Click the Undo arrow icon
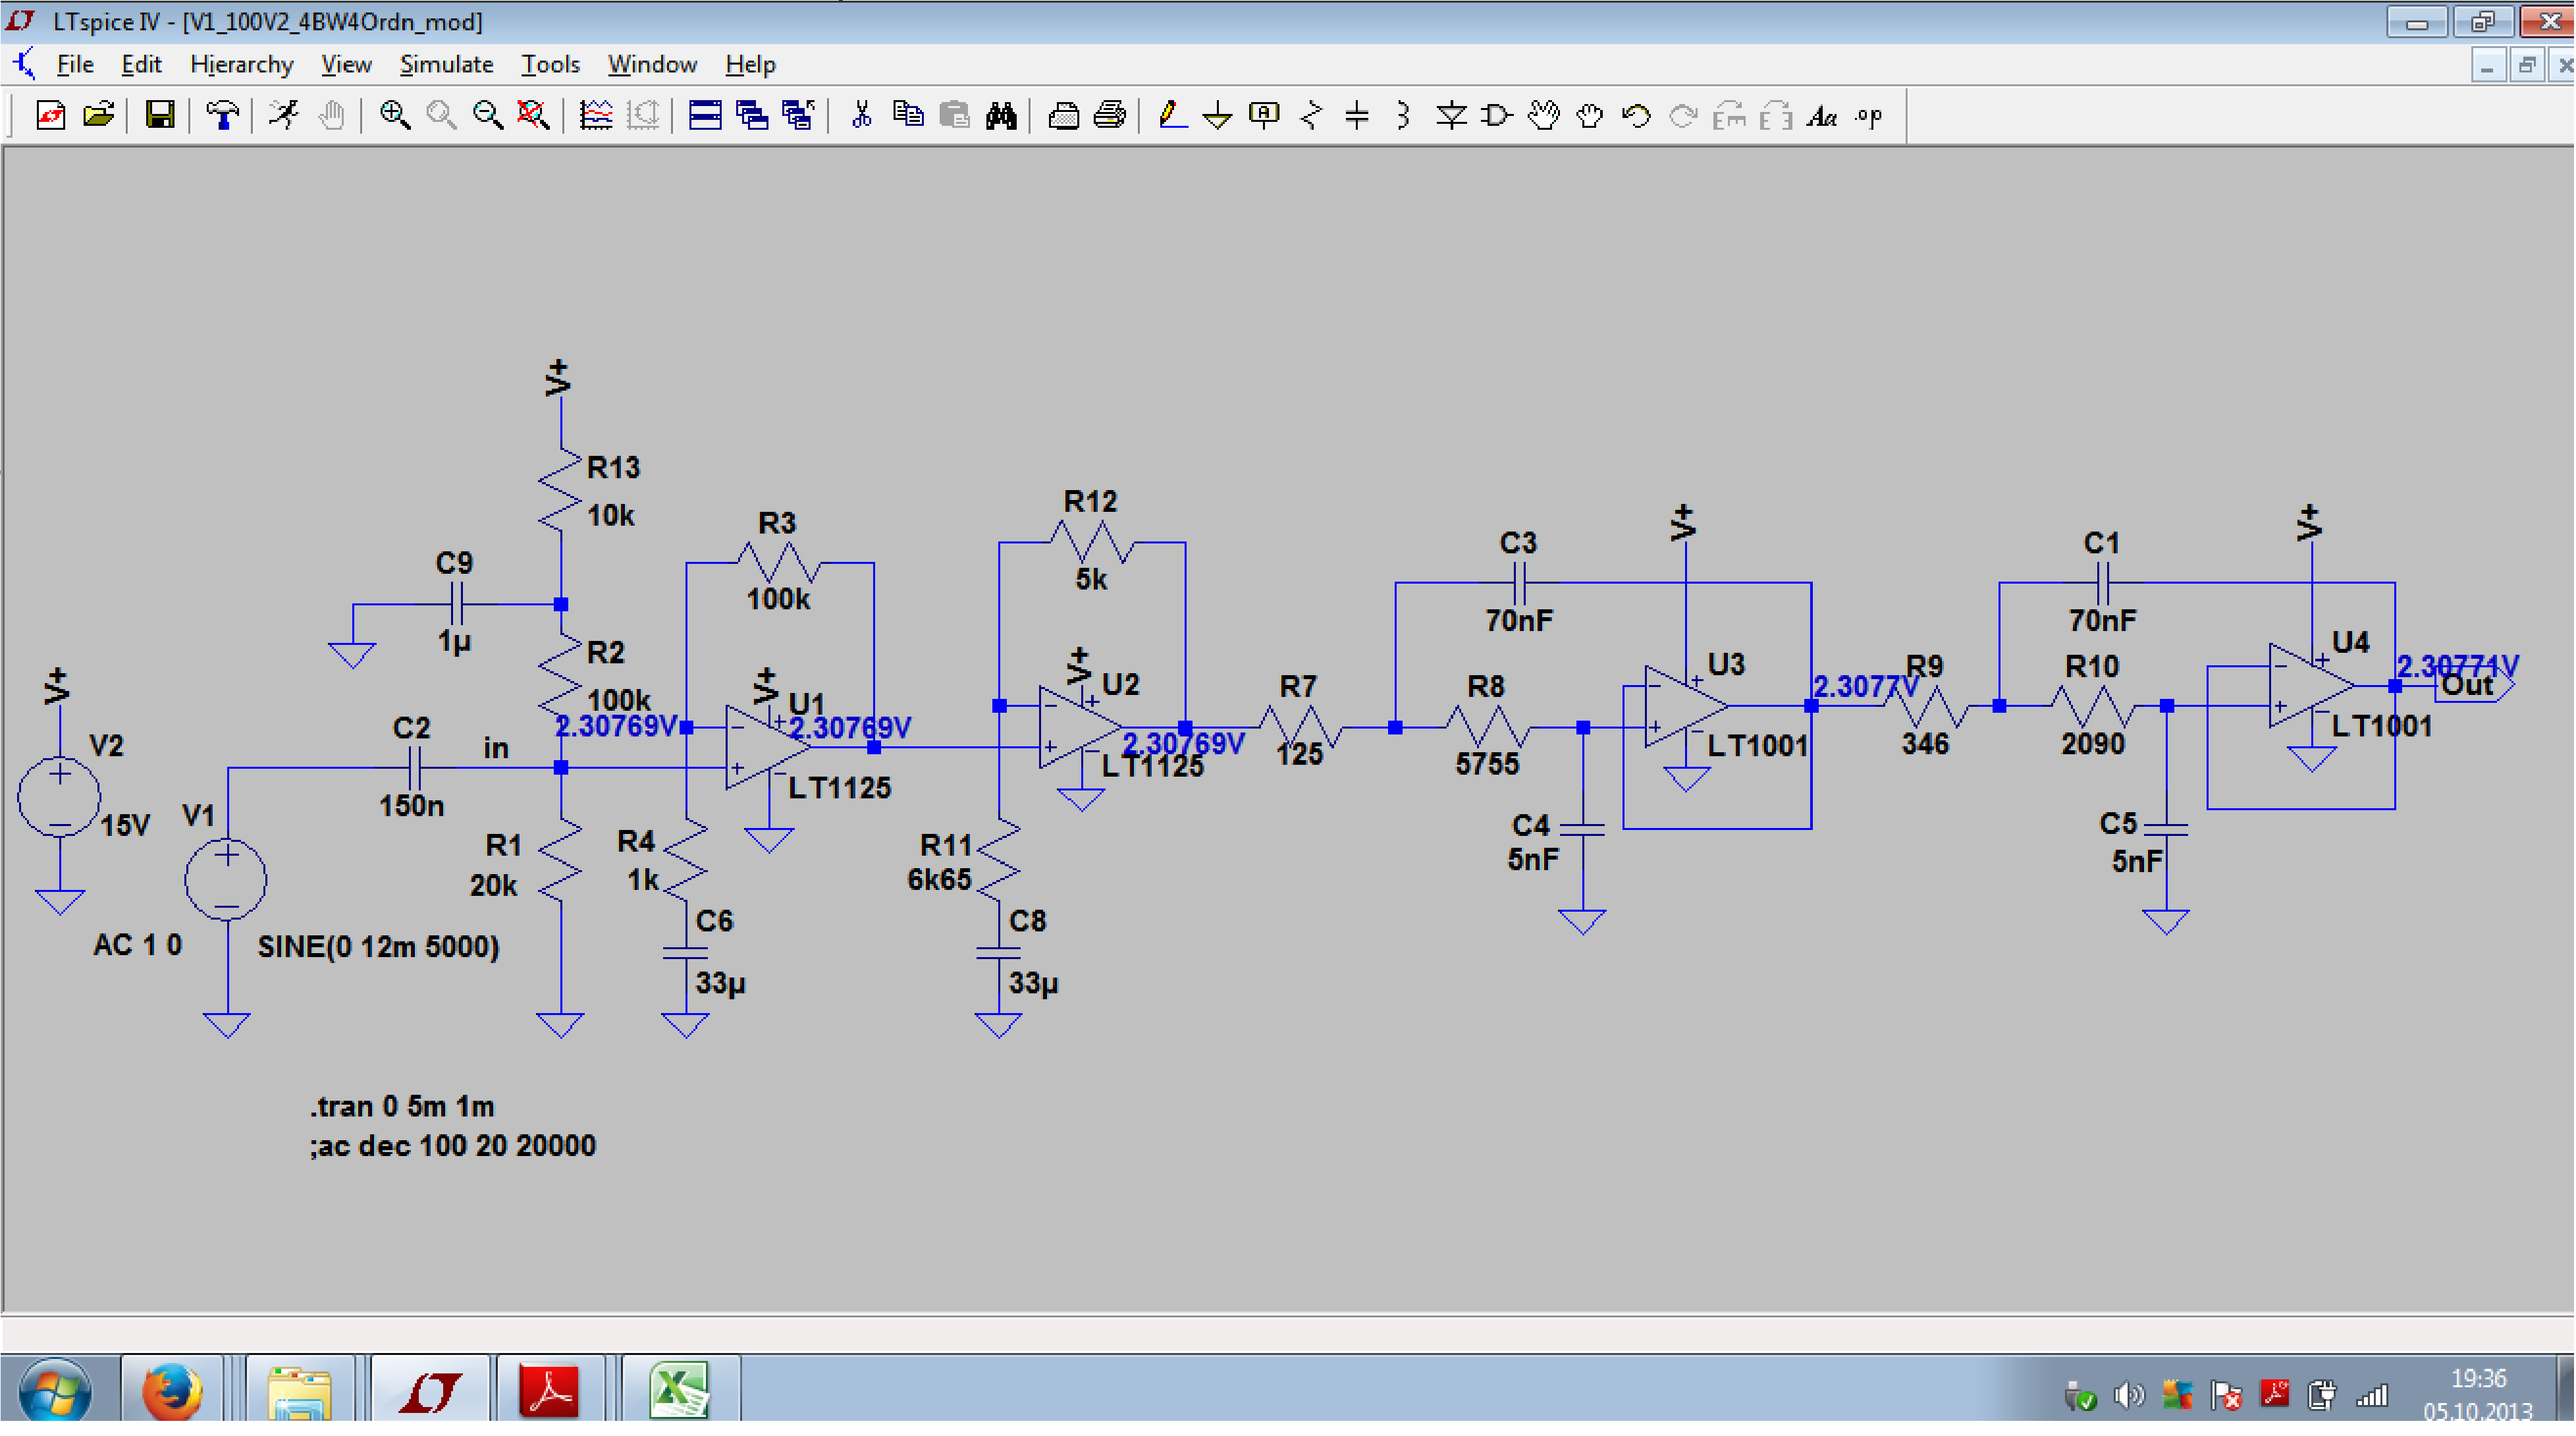 (1637, 115)
